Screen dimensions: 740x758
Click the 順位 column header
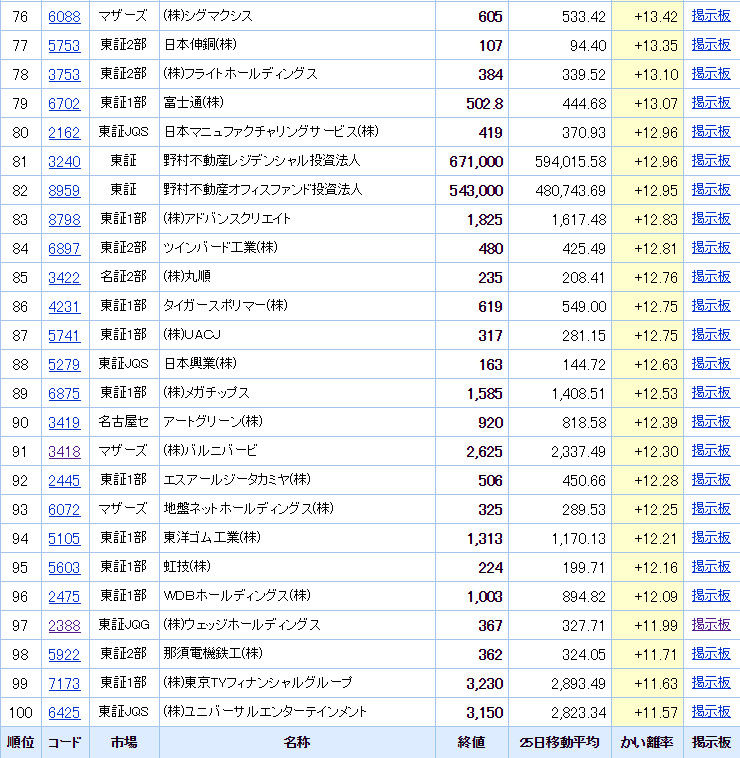coord(20,742)
